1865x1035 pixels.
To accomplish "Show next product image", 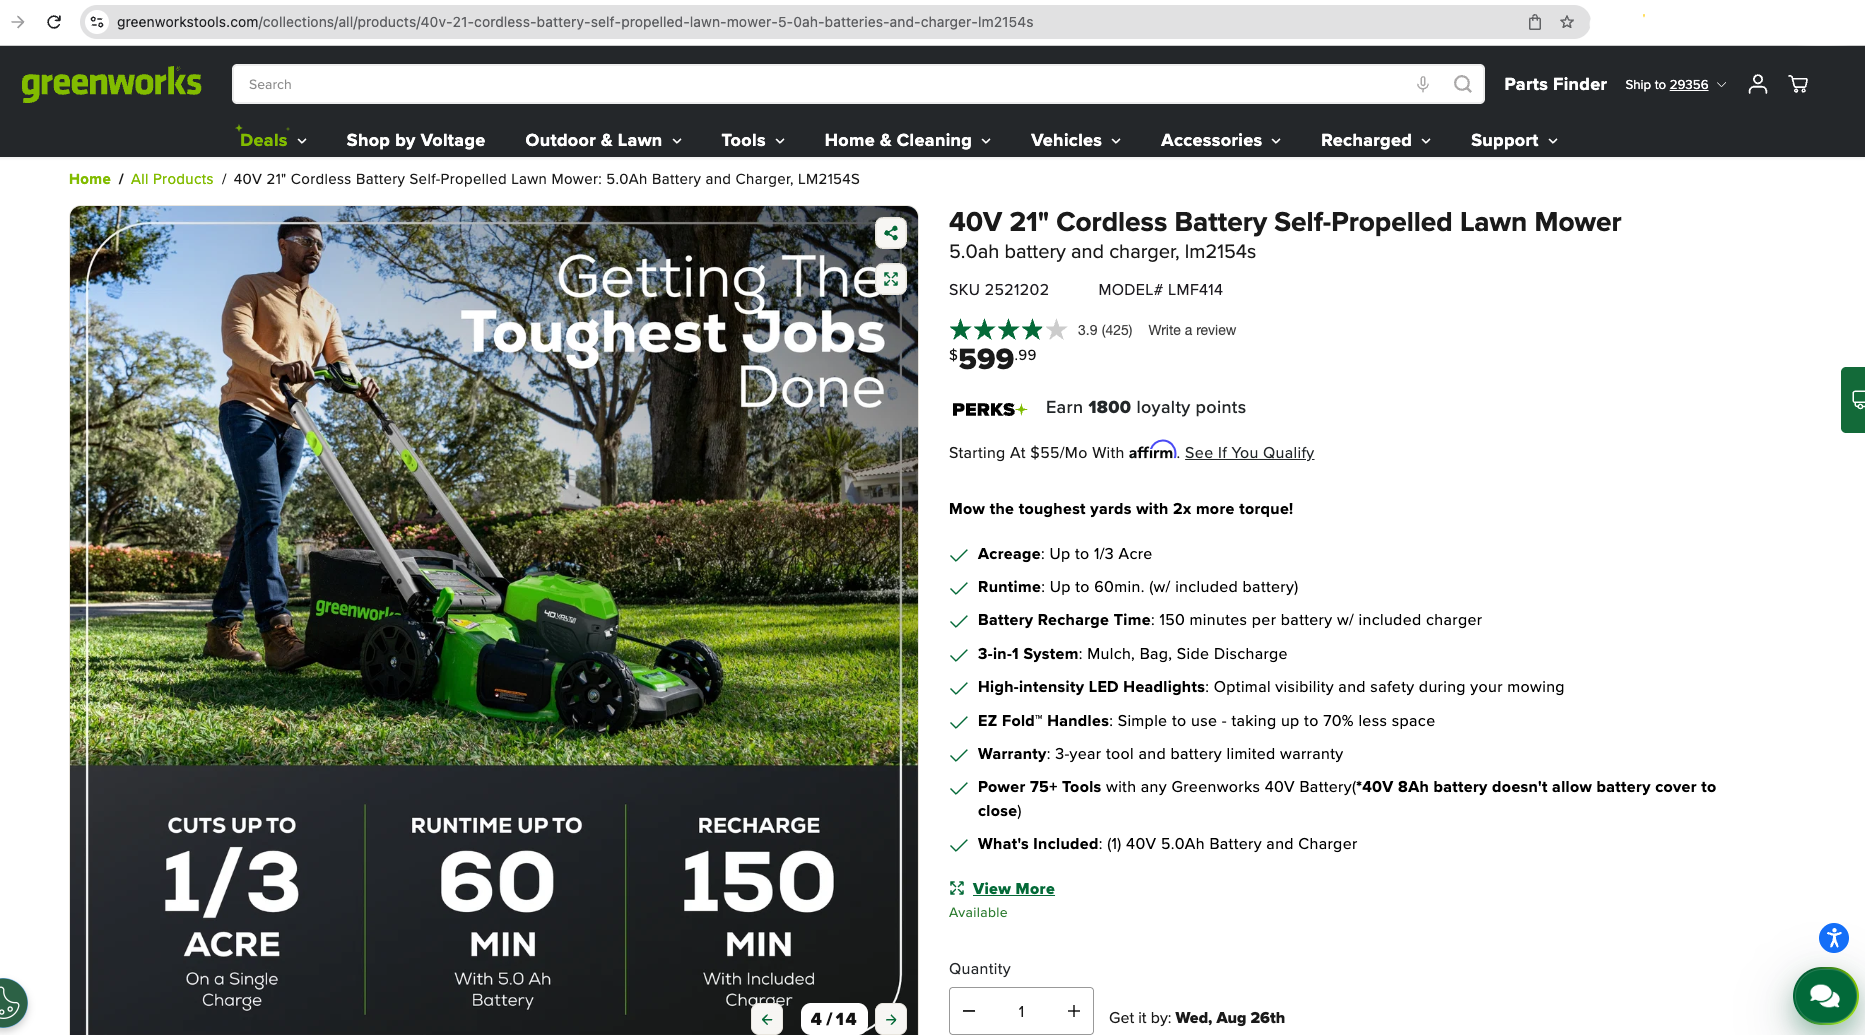I will pyautogui.click(x=891, y=1019).
